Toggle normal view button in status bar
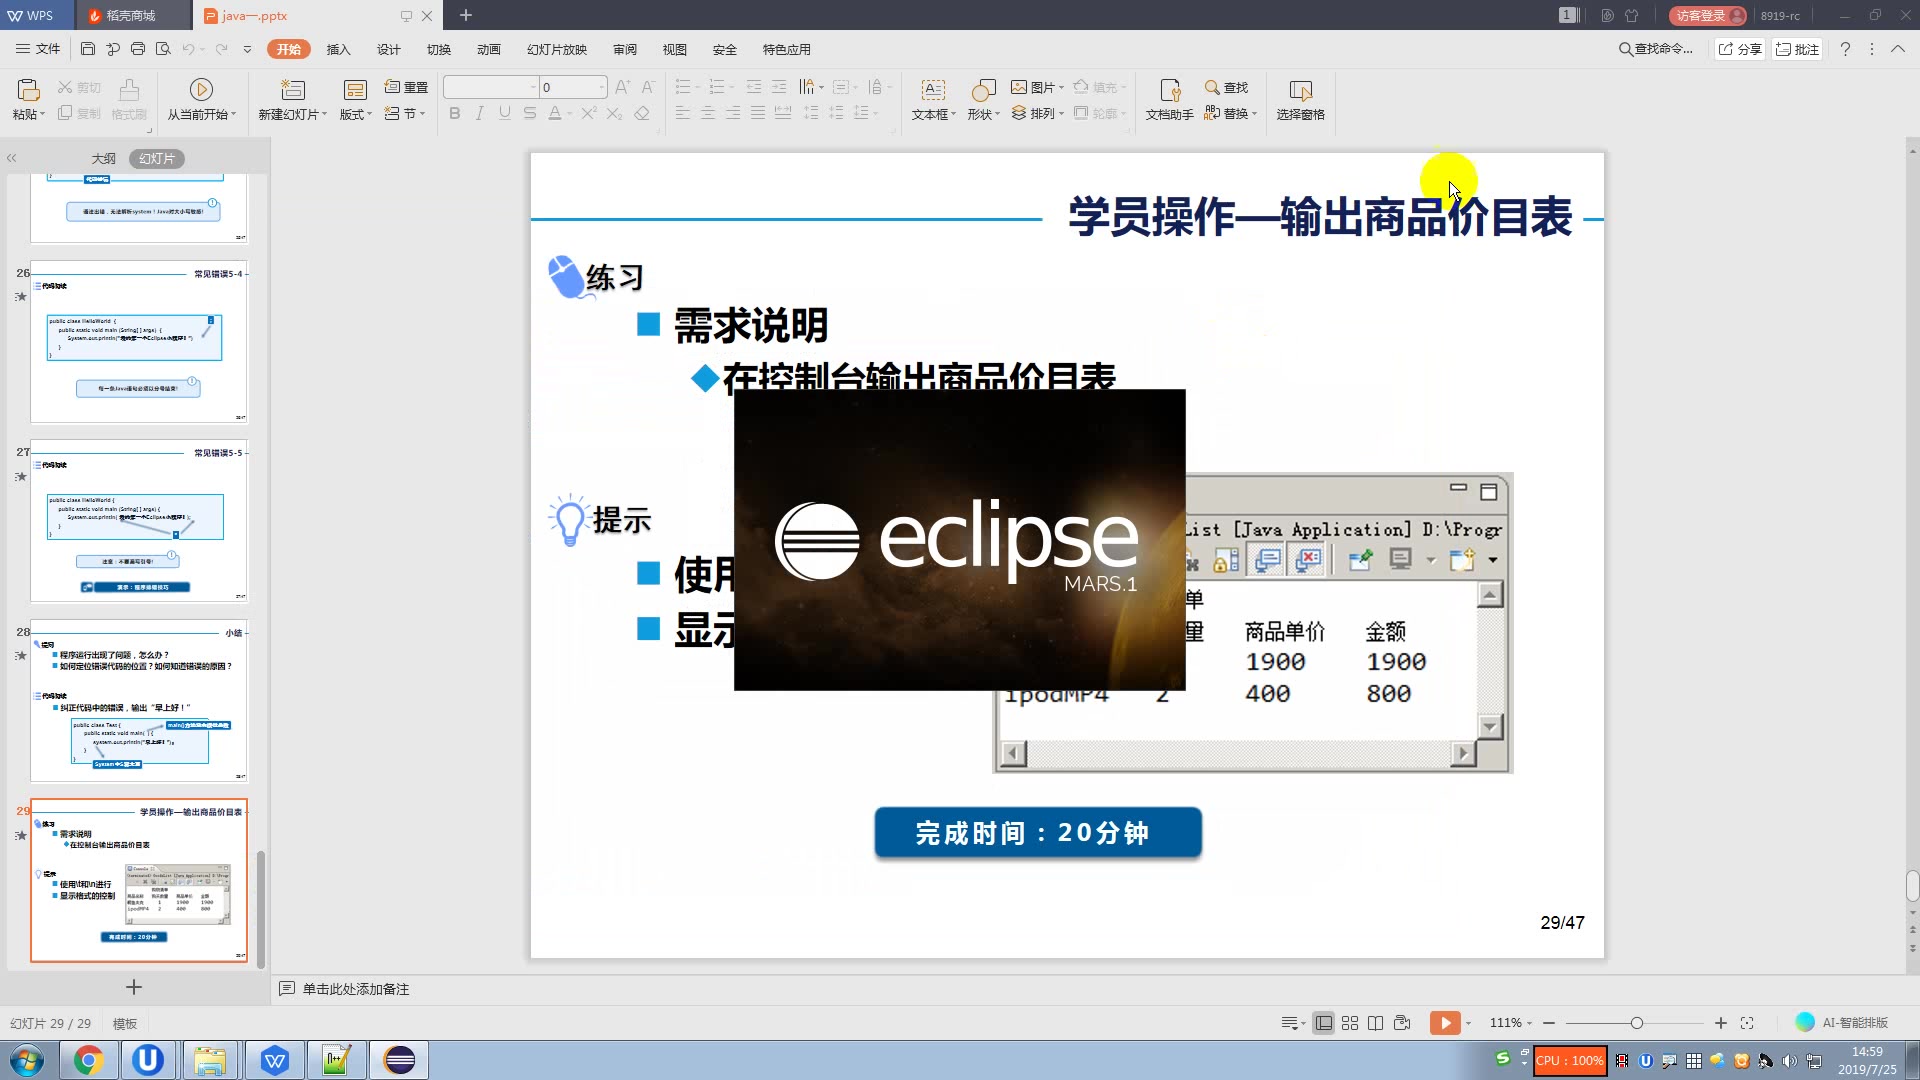Screen dimensions: 1920x1080 (x=1323, y=1023)
